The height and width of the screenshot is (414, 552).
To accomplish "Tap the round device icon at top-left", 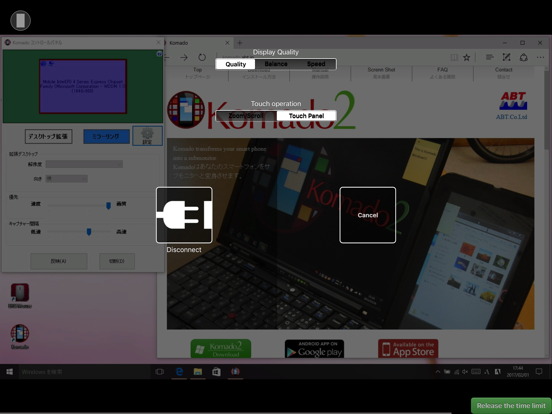I will coord(20,20).
